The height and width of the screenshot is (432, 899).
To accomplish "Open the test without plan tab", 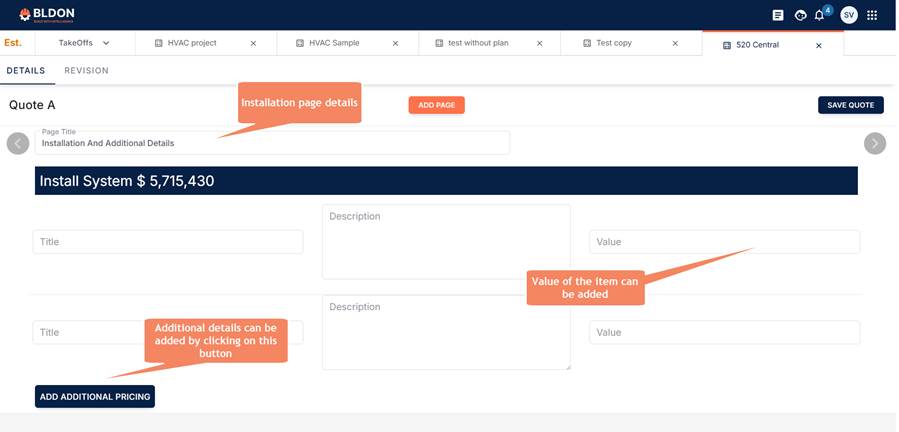I will 477,44.
